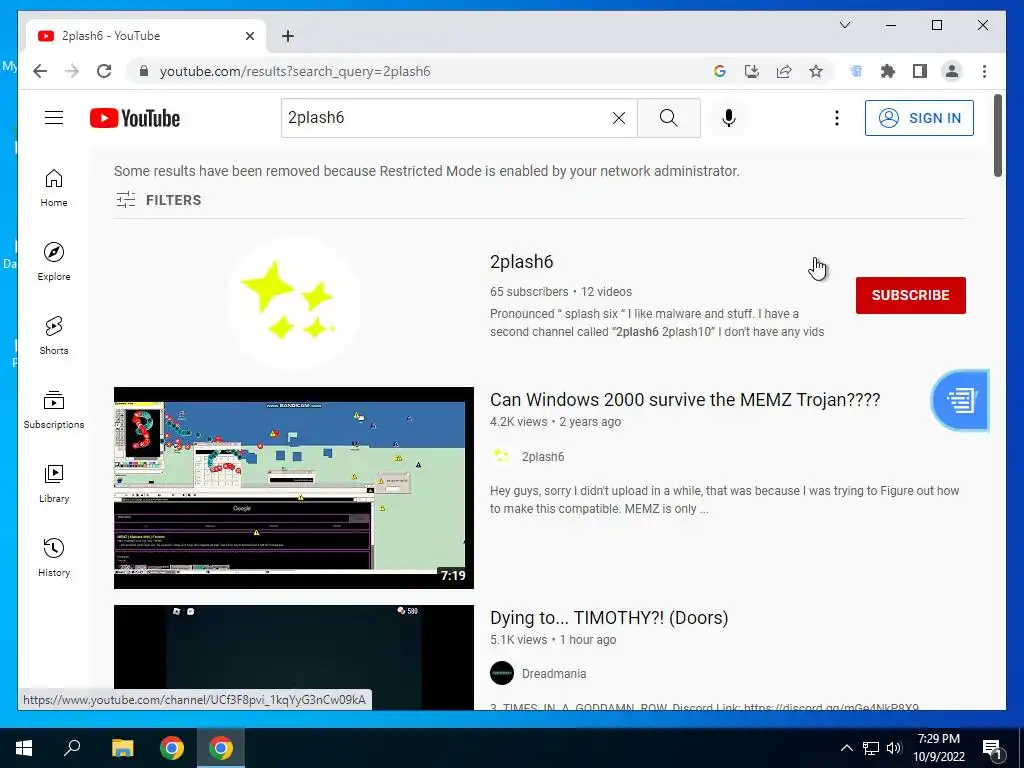Open the Dreadmania channel link
The width and height of the screenshot is (1024, 768).
click(x=554, y=673)
